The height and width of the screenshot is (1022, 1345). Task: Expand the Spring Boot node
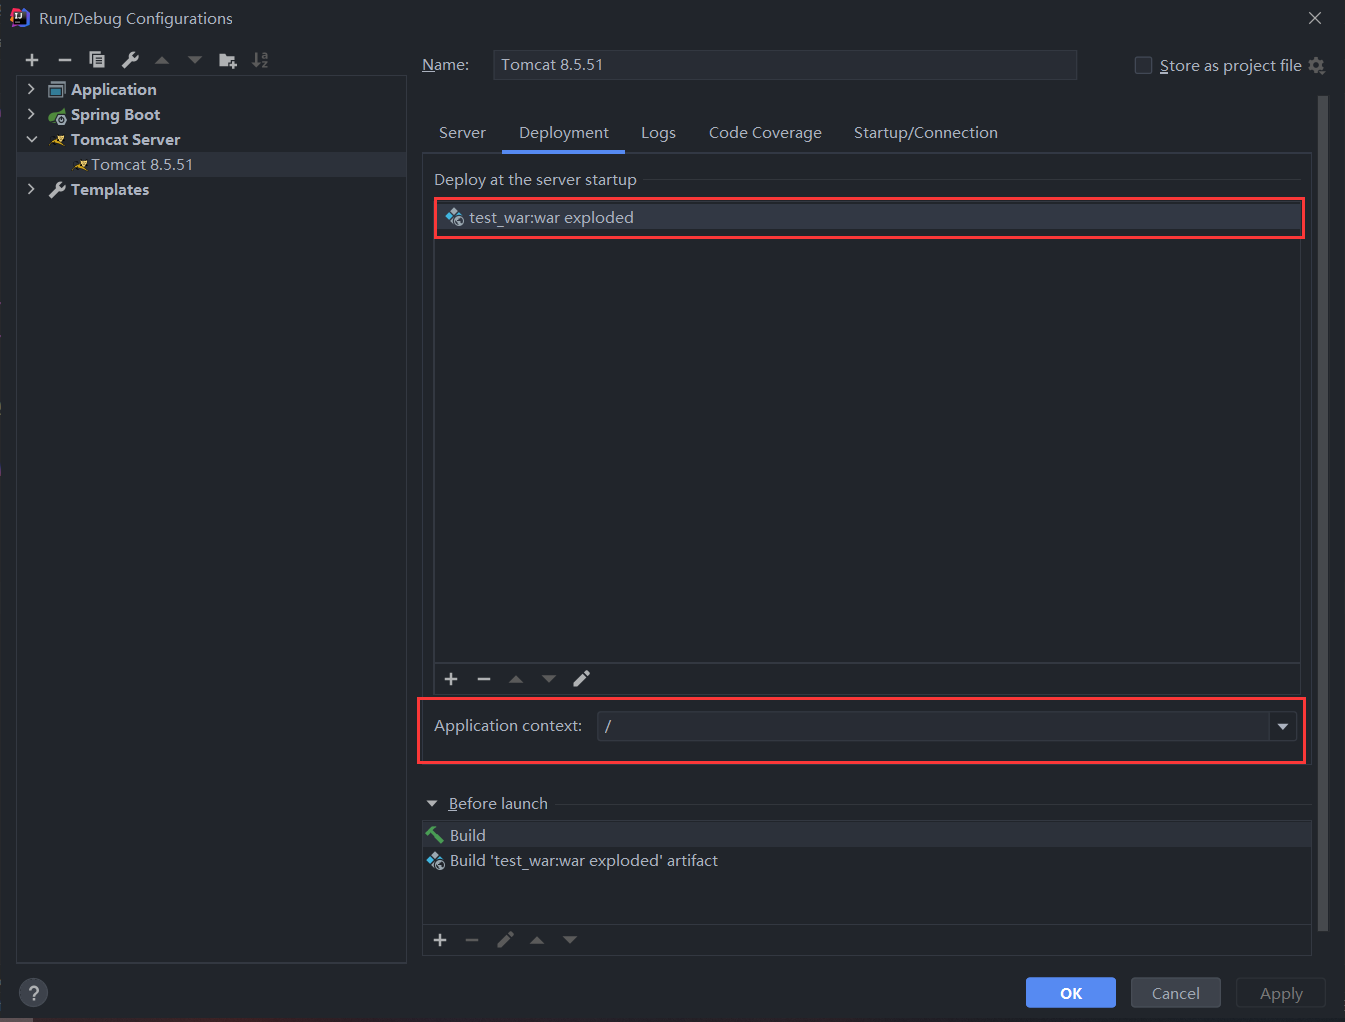coord(31,114)
